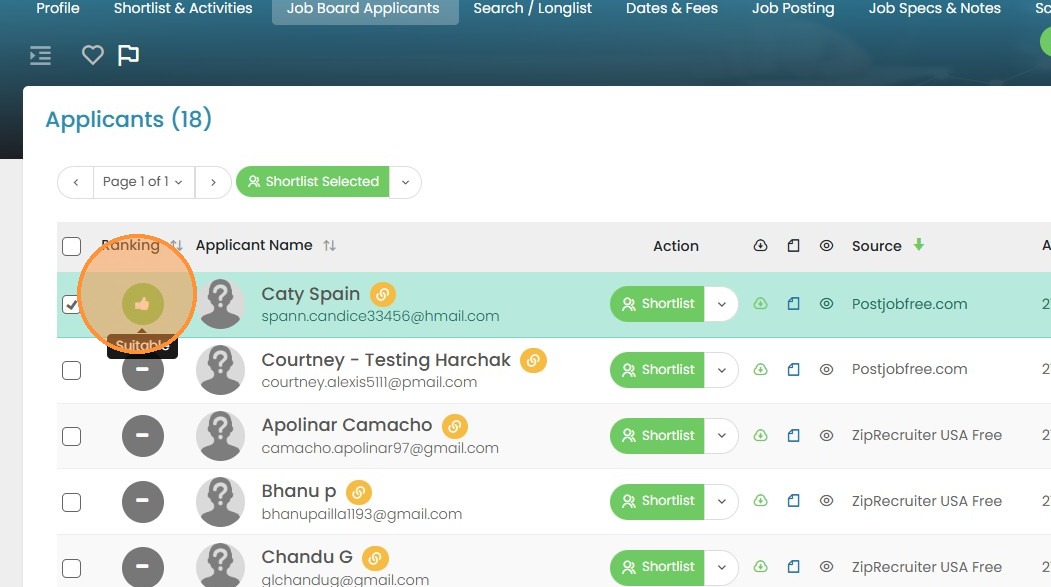Open Caty Spain's avatar thumbnail
The image size is (1051, 587).
coord(221,304)
